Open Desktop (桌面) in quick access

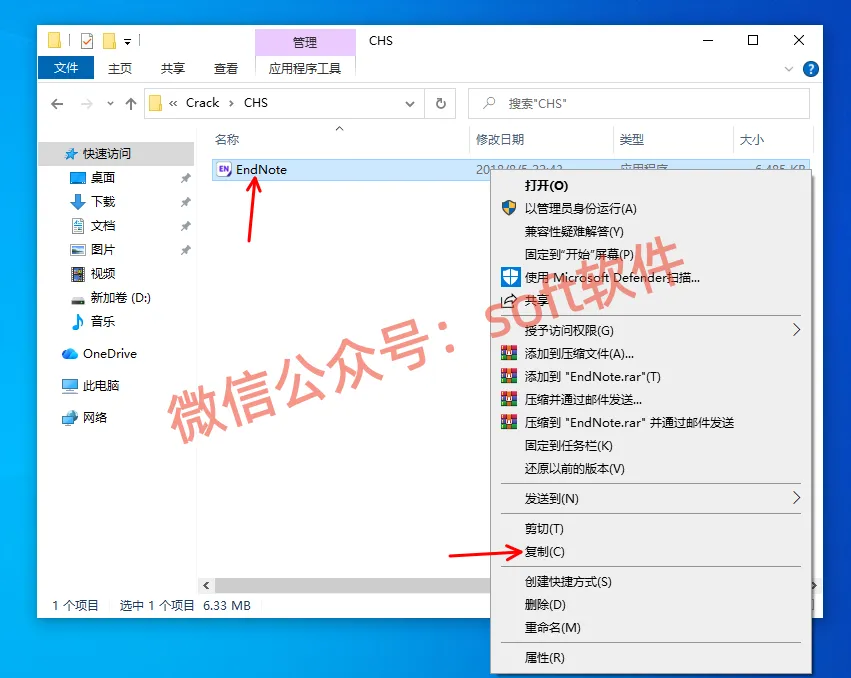pyautogui.click(x=103, y=178)
